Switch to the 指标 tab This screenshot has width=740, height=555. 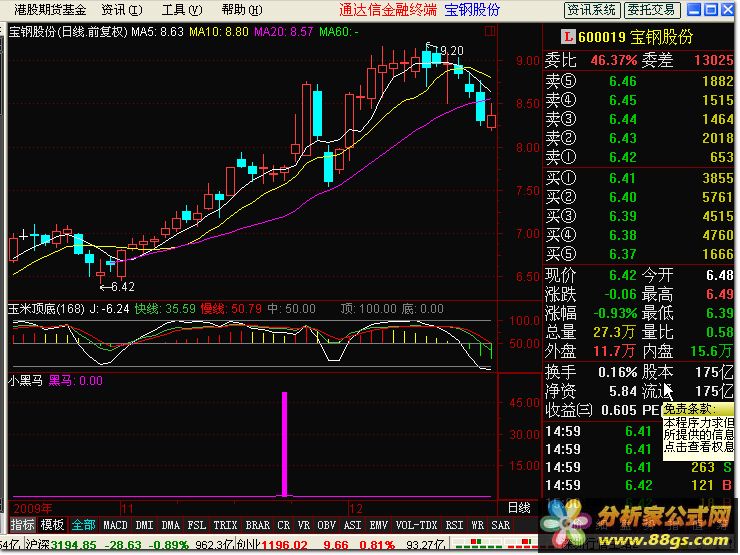point(23,524)
